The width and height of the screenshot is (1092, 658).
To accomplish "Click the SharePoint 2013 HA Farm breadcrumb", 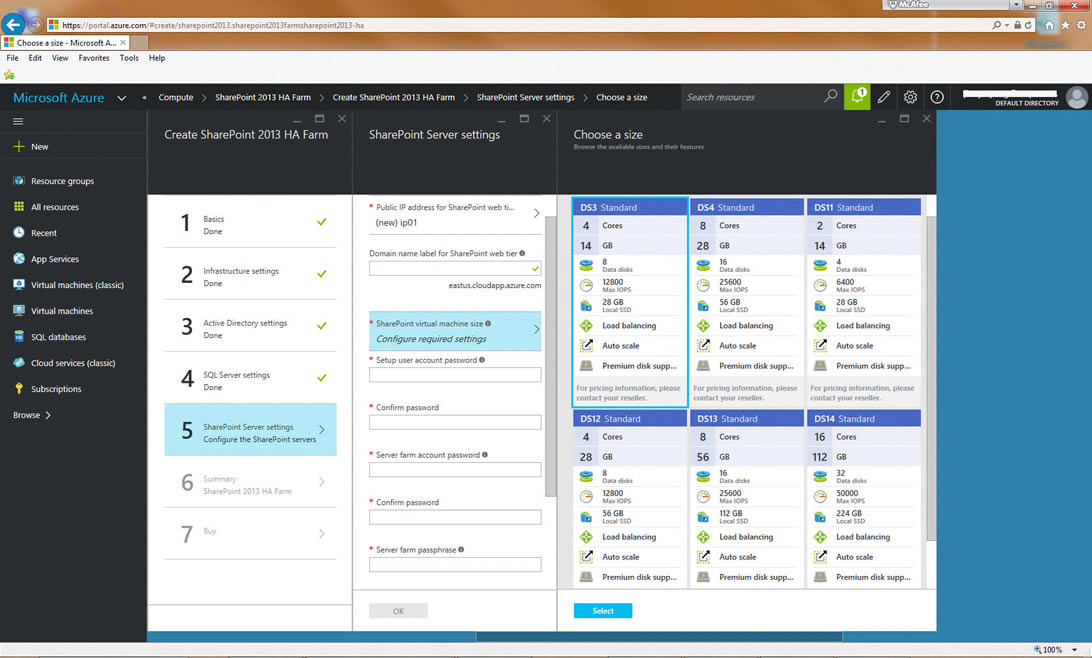I will click(x=262, y=97).
